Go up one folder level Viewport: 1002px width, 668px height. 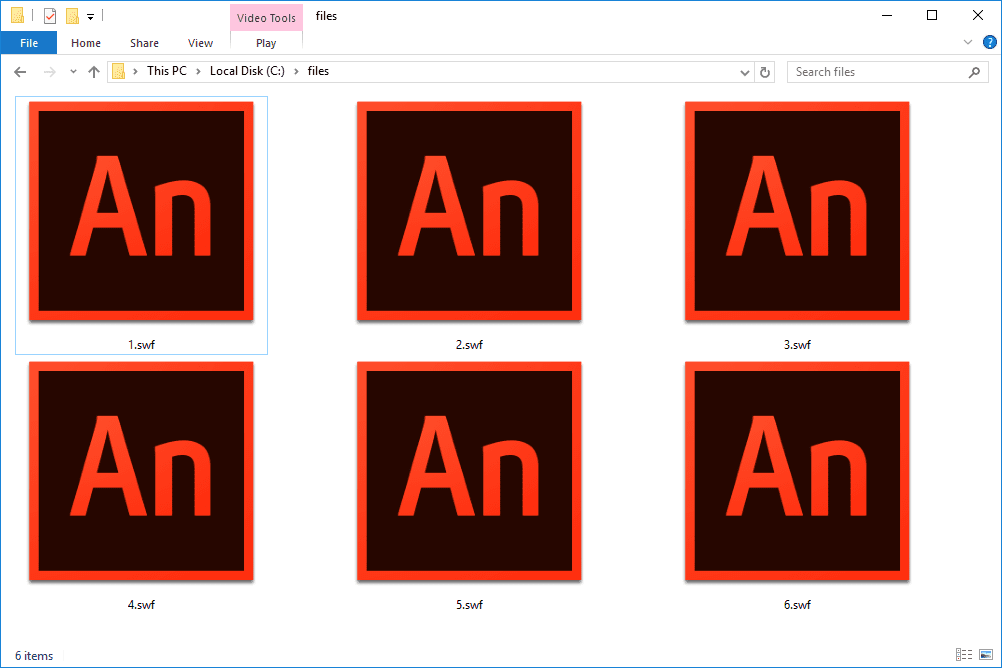(94, 72)
